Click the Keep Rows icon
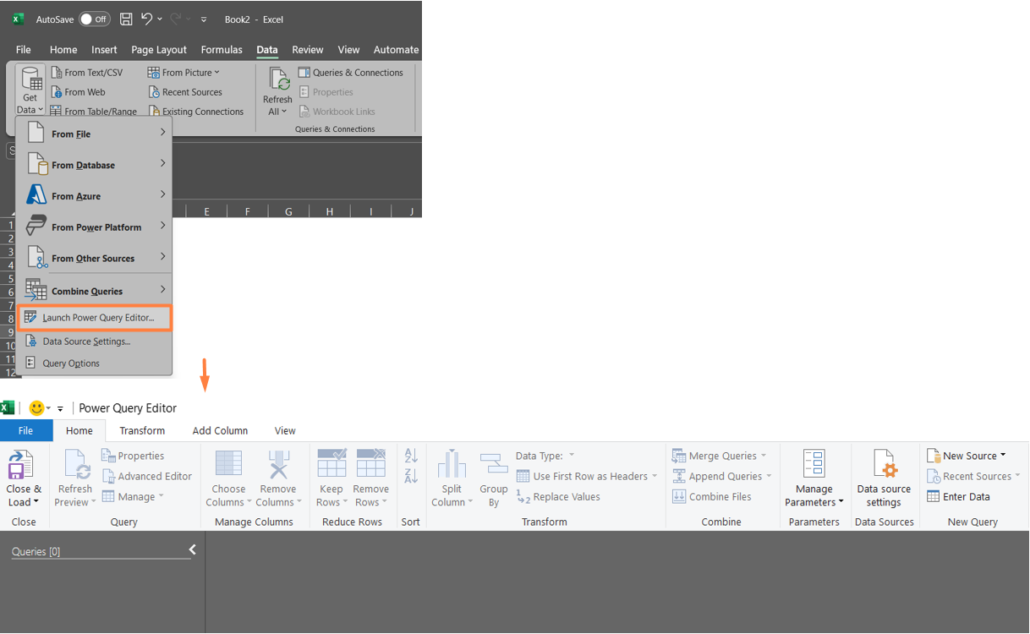The width and height of the screenshot is (1030, 634). click(x=331, y=465)
